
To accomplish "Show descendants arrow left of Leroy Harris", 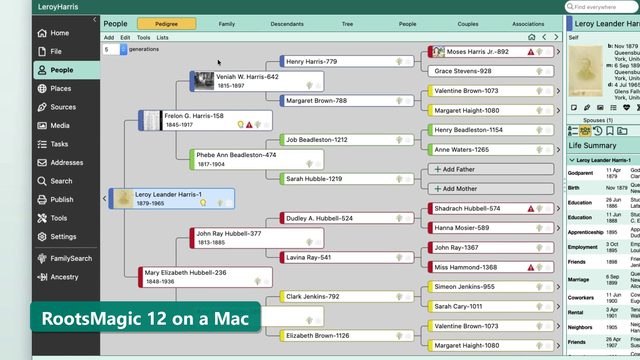I will 104,198.
